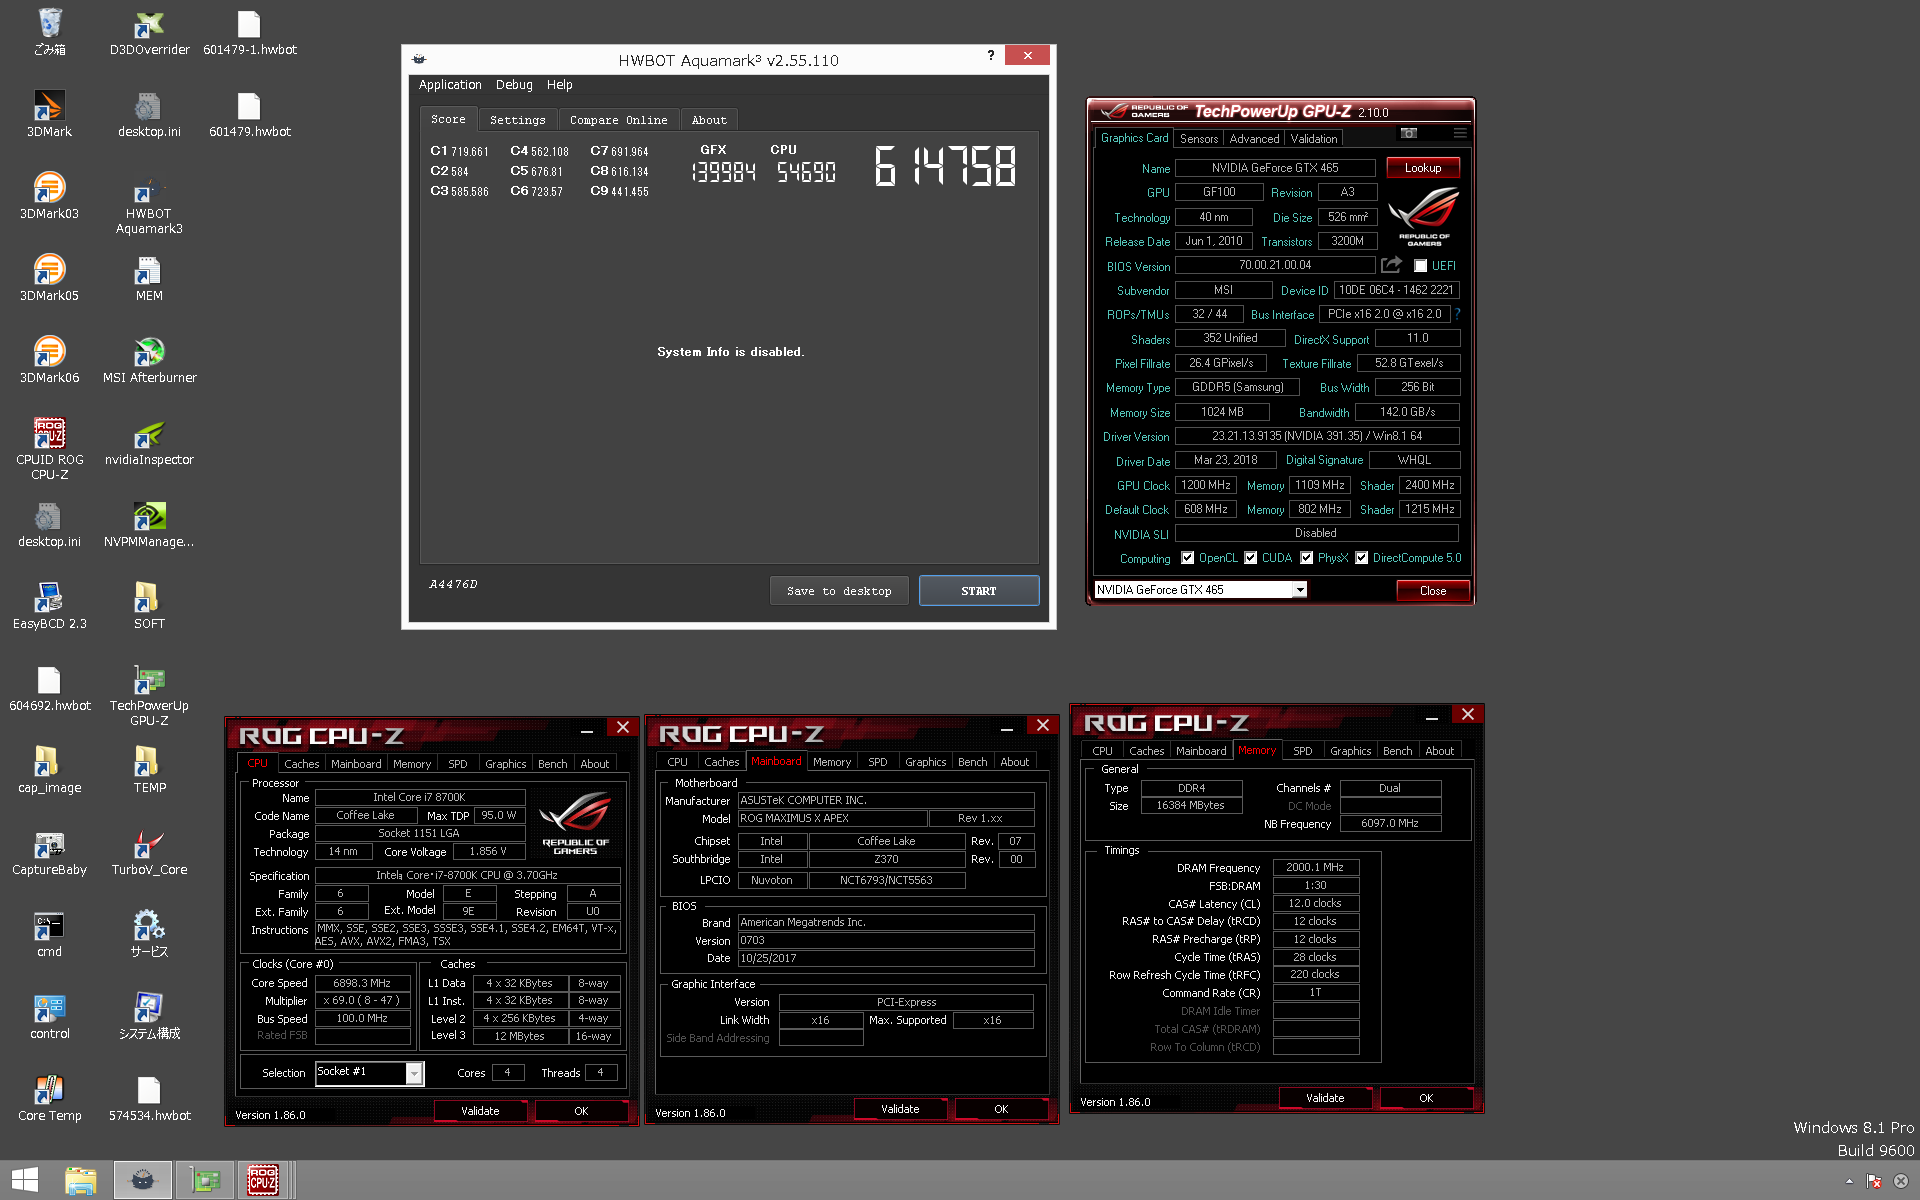
Task: Click the Windows Start button on taskbar
Action: pos(25,1180)
